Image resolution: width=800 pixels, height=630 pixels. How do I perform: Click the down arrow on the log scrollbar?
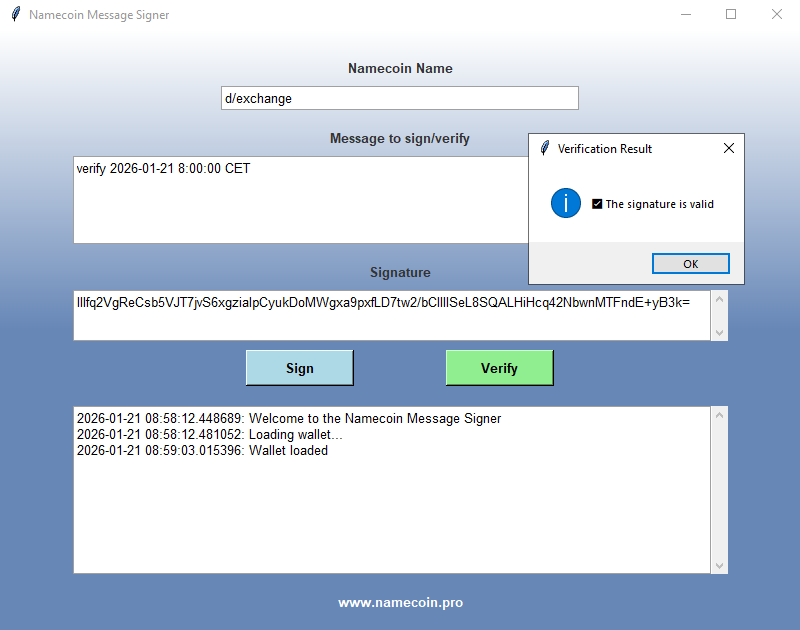pos(718,563)
